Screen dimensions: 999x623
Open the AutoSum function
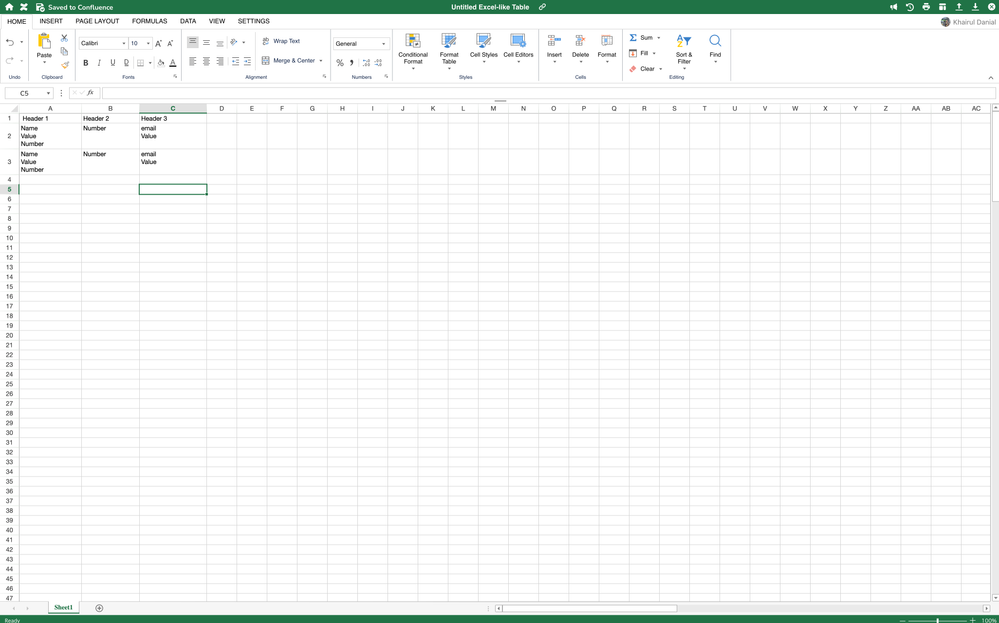coord(641,37)
